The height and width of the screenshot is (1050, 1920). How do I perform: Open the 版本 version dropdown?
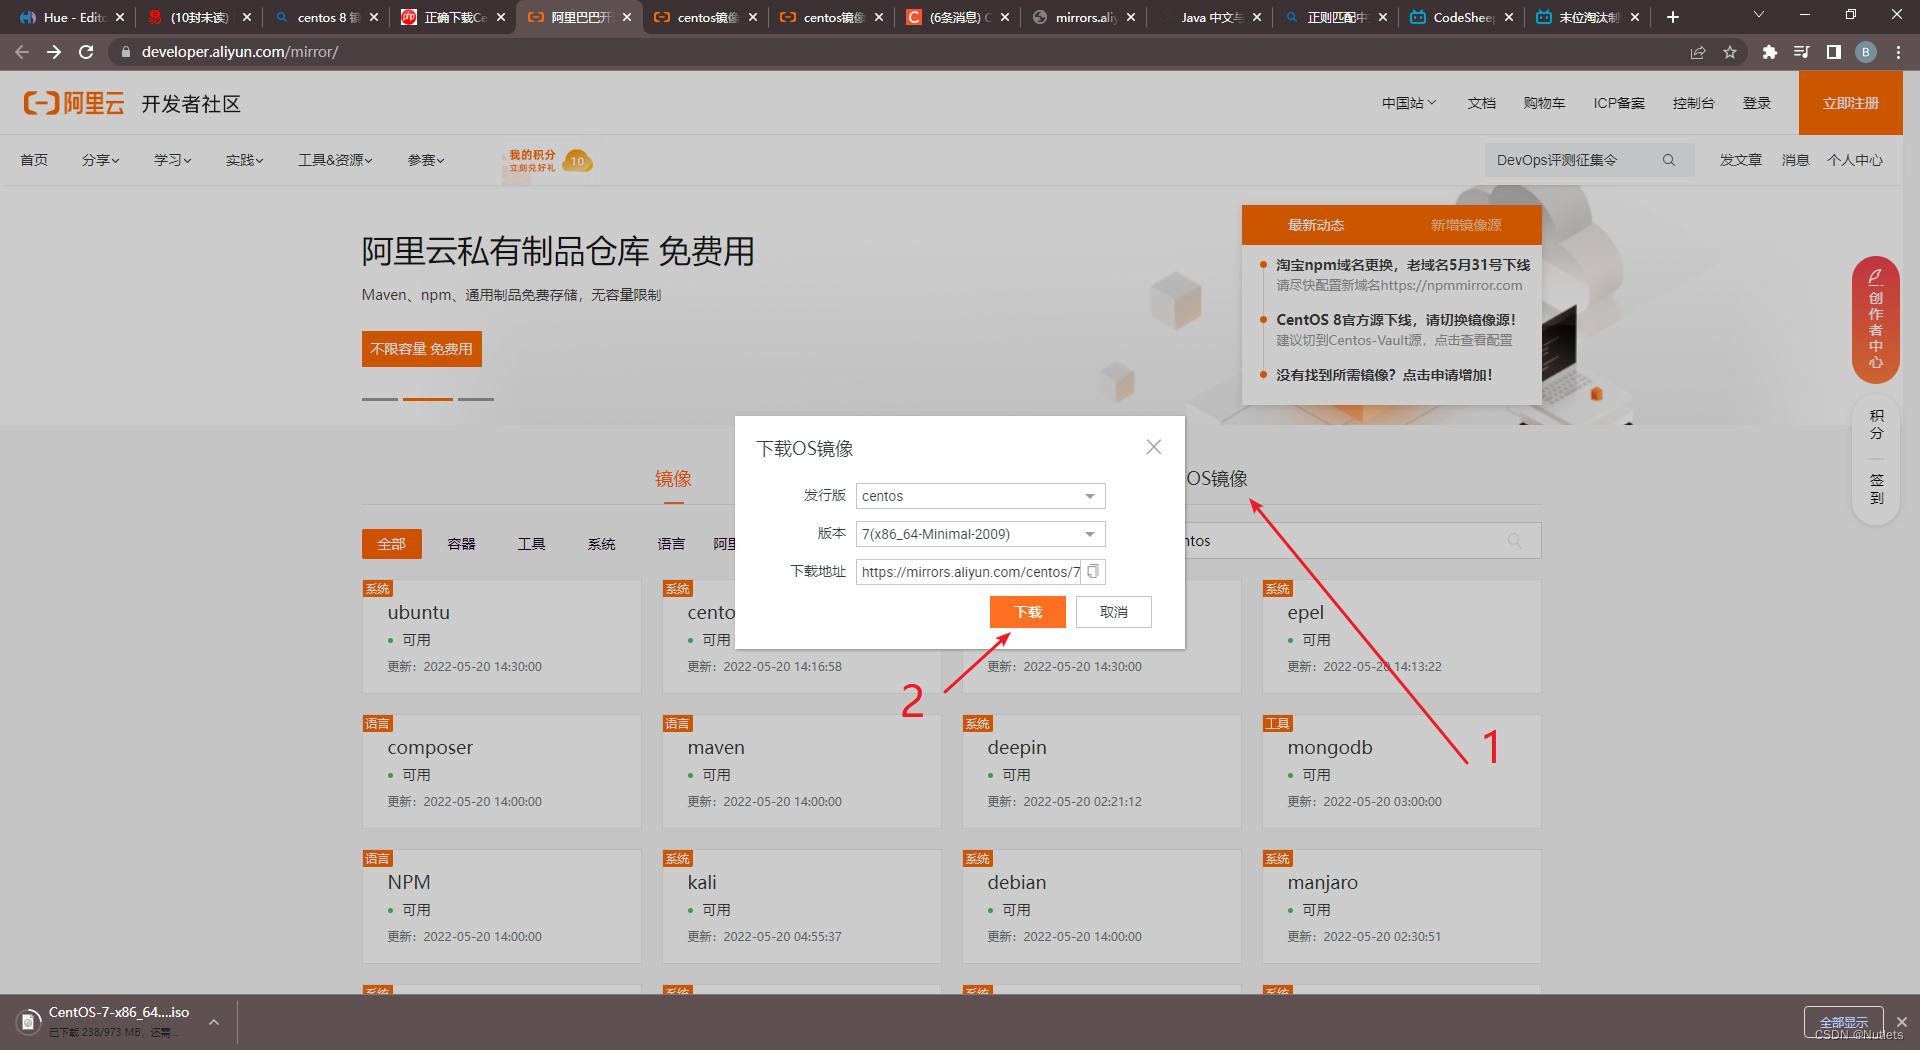pyautogui.click(x=980, y=534)
